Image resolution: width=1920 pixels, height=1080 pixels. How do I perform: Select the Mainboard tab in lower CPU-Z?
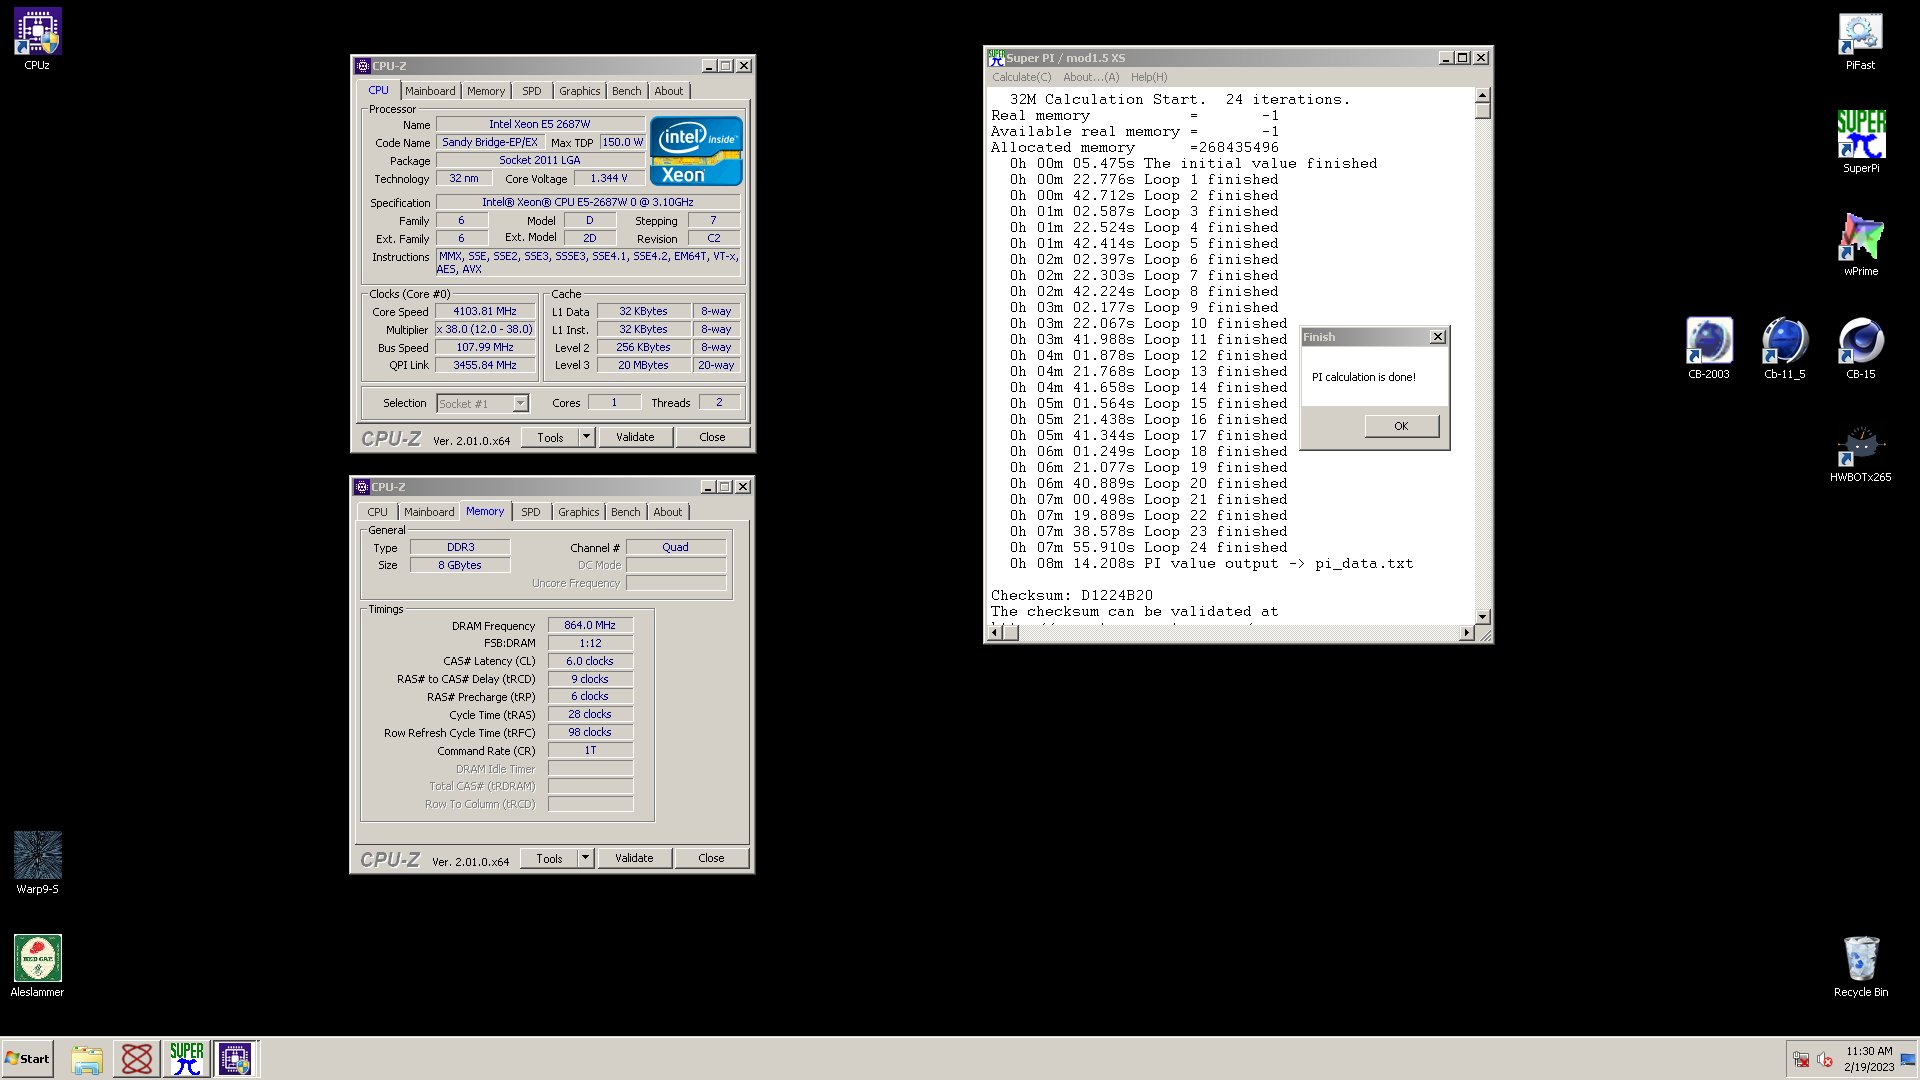pyautogui.click(x=429, y=512)
